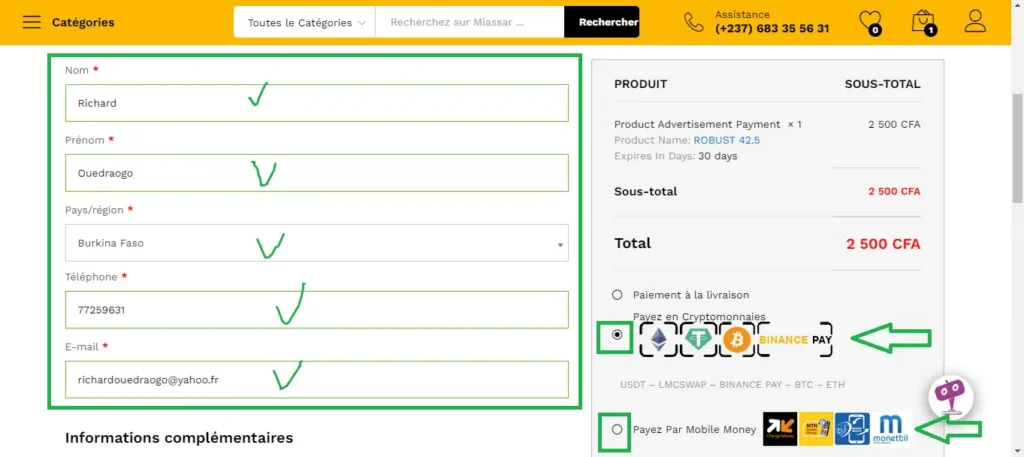
Task: Click the Bitcoin logo icon
Action: pos(736,340)
